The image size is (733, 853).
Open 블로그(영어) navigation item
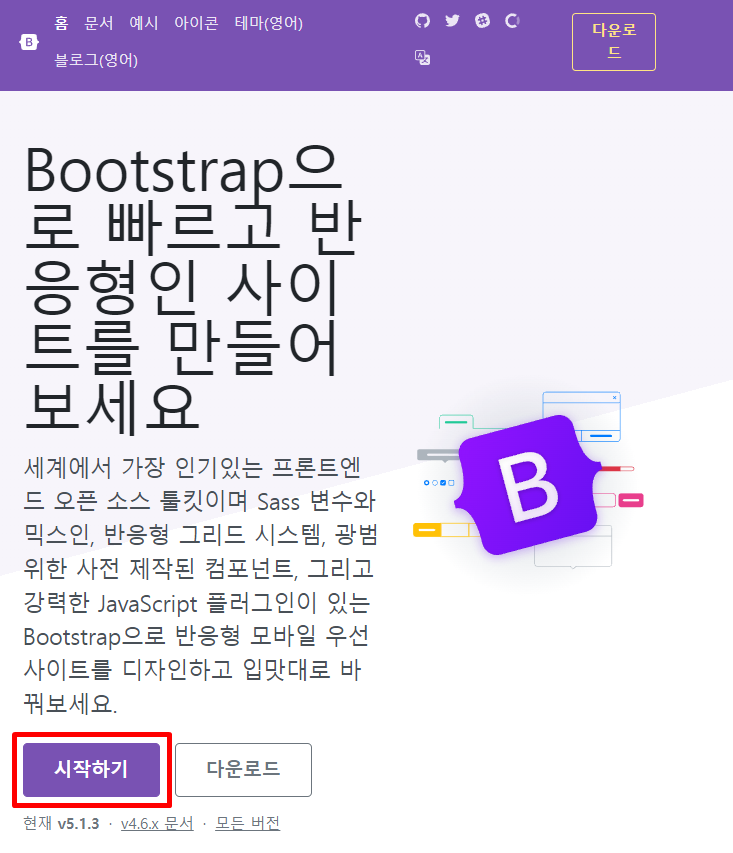[x=96, y=60]
